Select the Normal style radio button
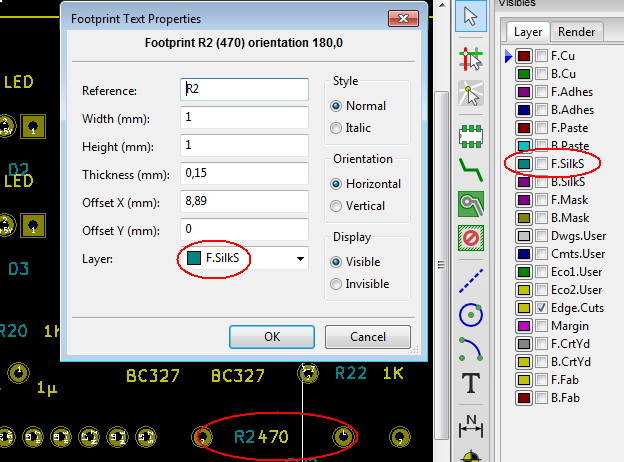 pos(336,106)
